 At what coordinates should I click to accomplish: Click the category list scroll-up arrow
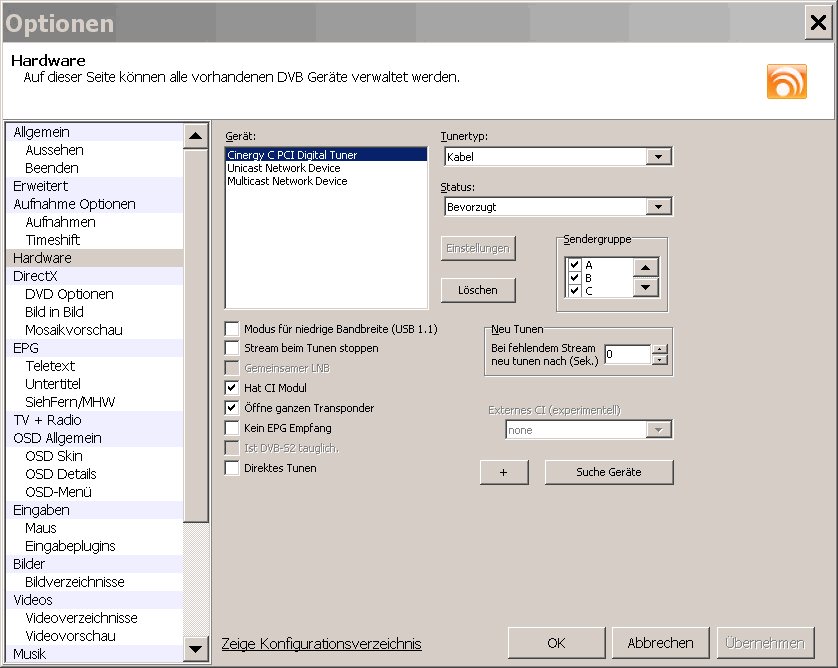(x=196, y=134)
